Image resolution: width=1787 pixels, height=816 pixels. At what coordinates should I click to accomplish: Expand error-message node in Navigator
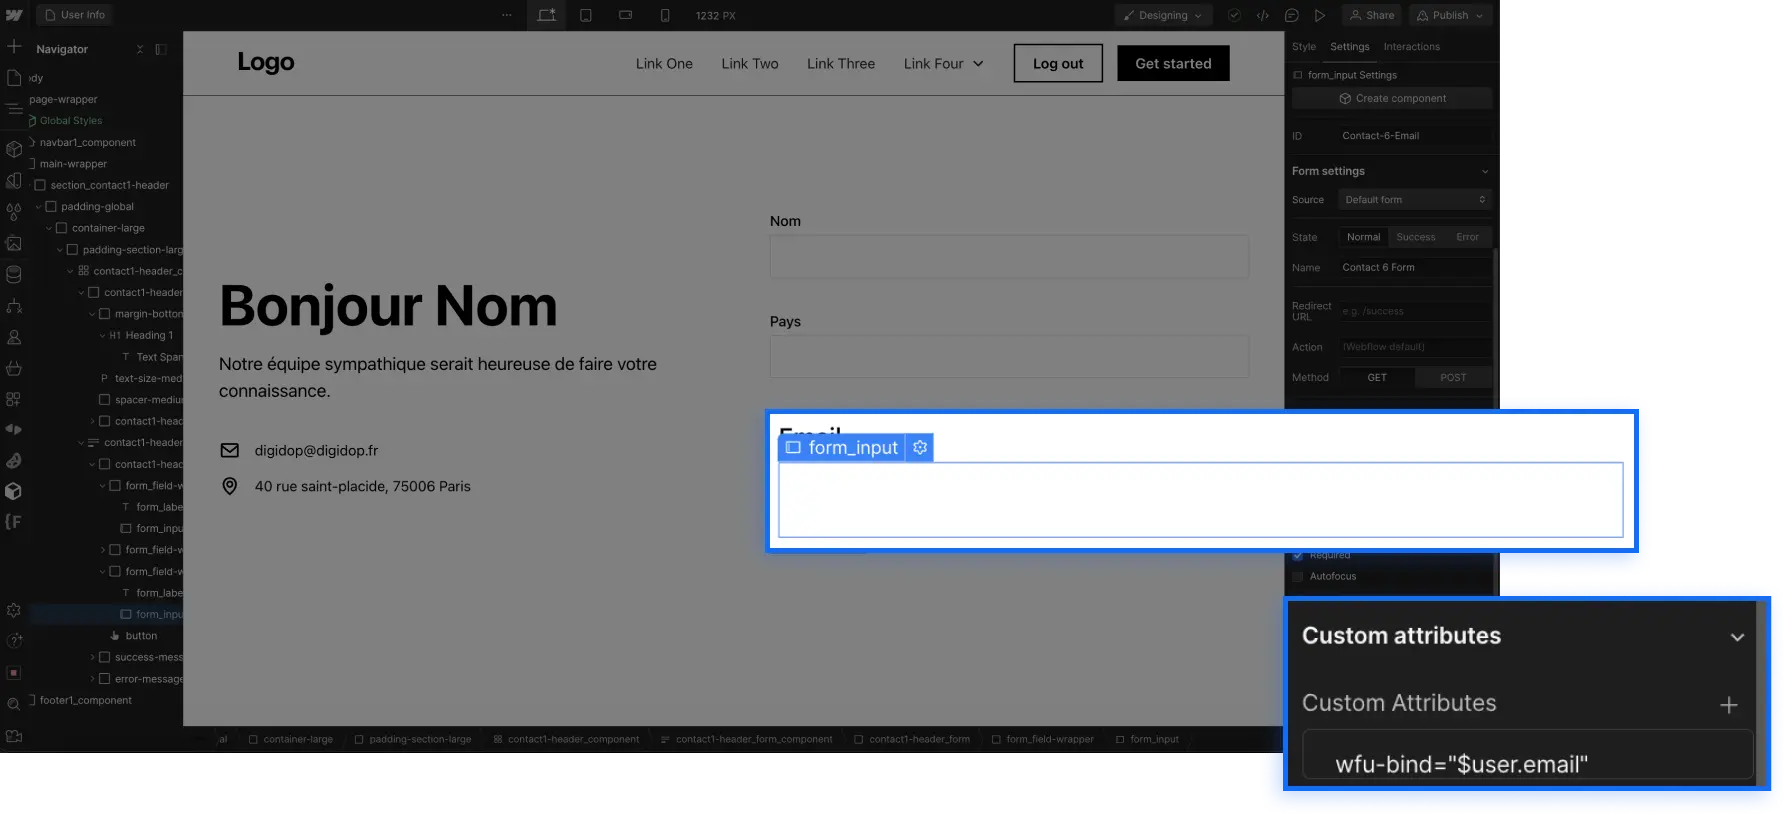click(x=93, y=679)
